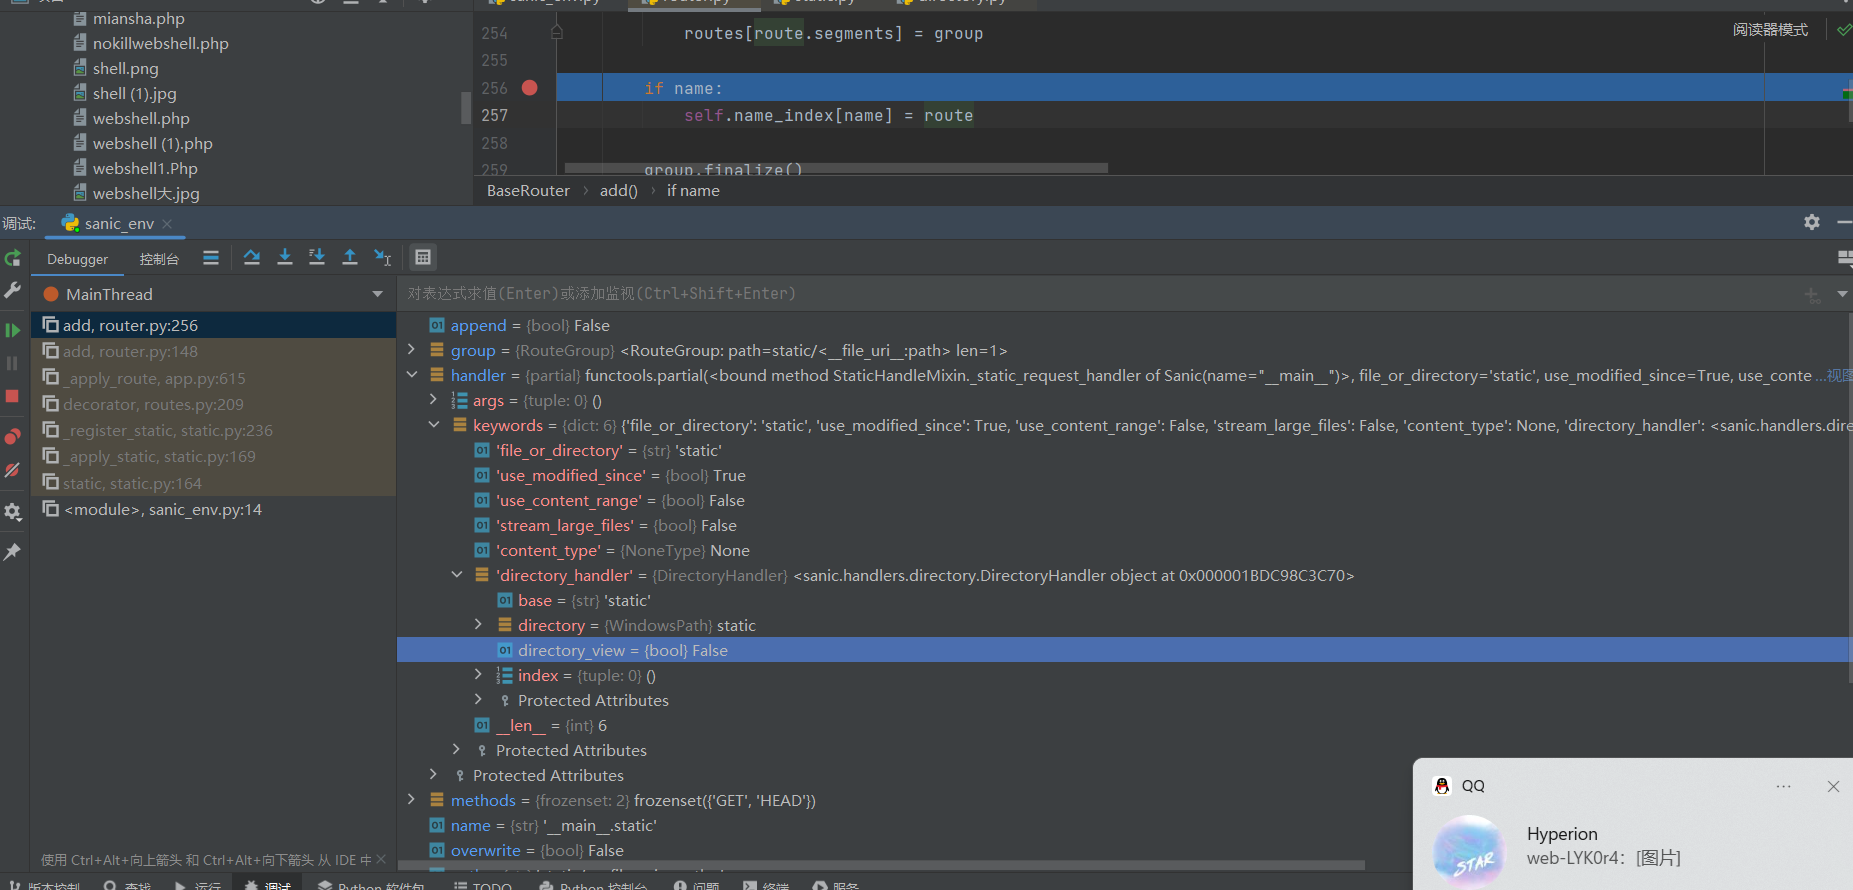Click the editor horizontal scrollbar
Viewport: 1853px width, 890px height.
pos(836,168)
